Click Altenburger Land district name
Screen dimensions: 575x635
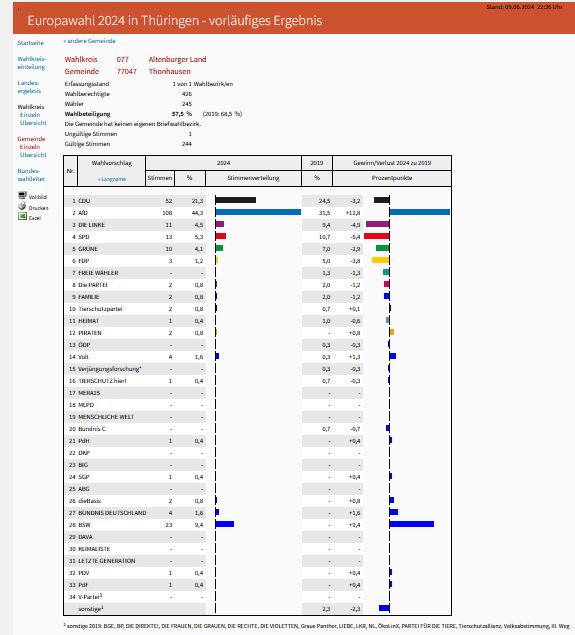pyautogui.click(x=177, y=60)
